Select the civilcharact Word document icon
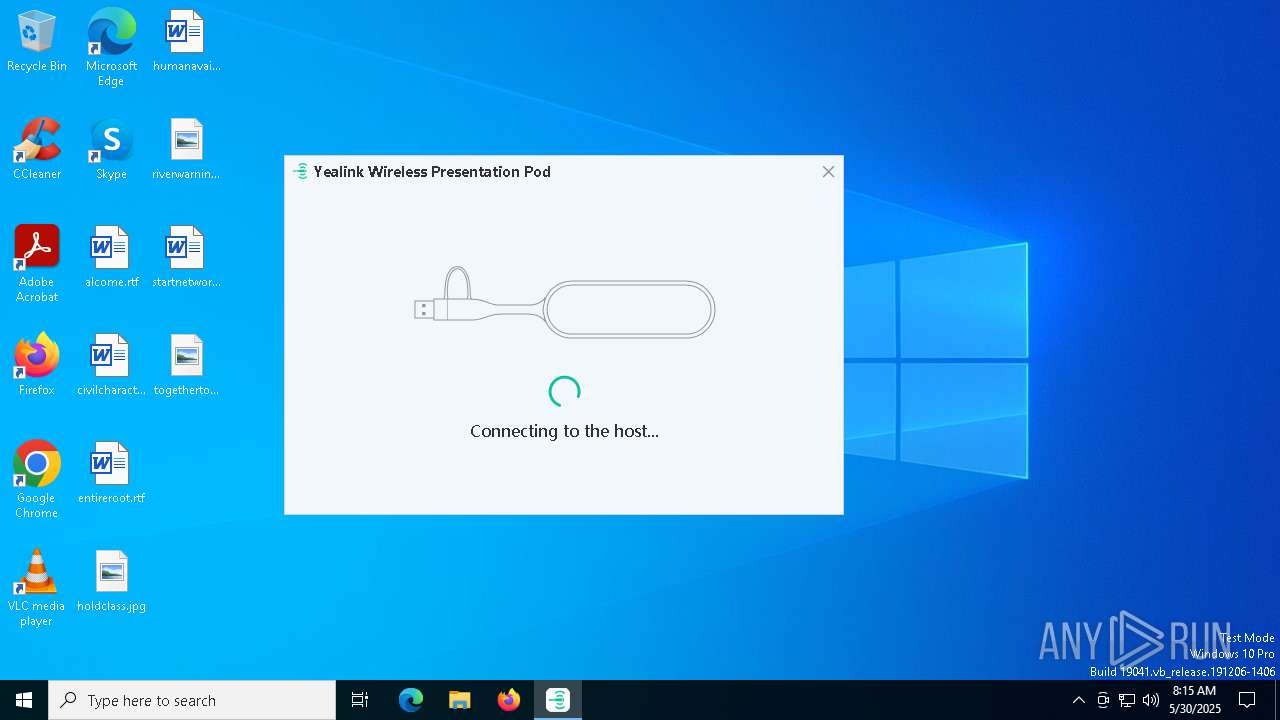Image resolution: width=1280 pixels, height=720 pixels. pyautogui.click(x=111, y=366)
